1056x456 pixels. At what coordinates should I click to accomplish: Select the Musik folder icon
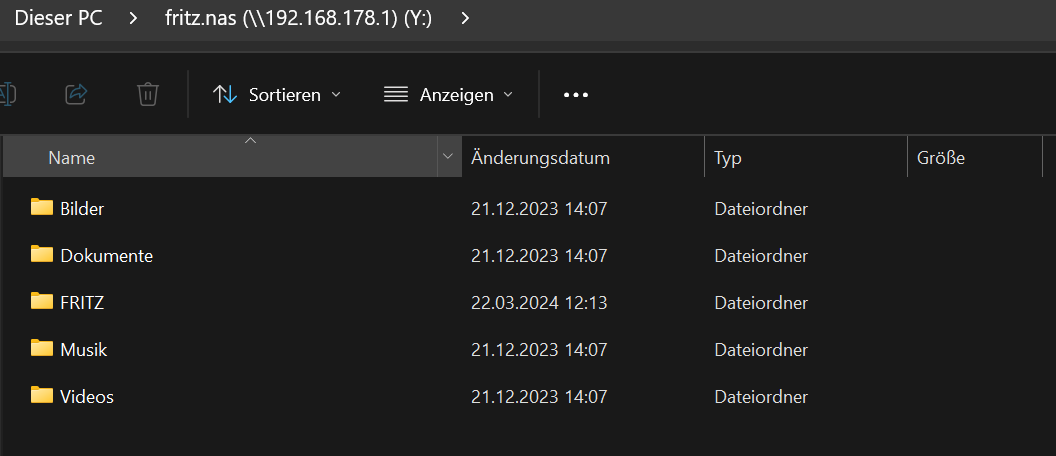pos(41,348)
